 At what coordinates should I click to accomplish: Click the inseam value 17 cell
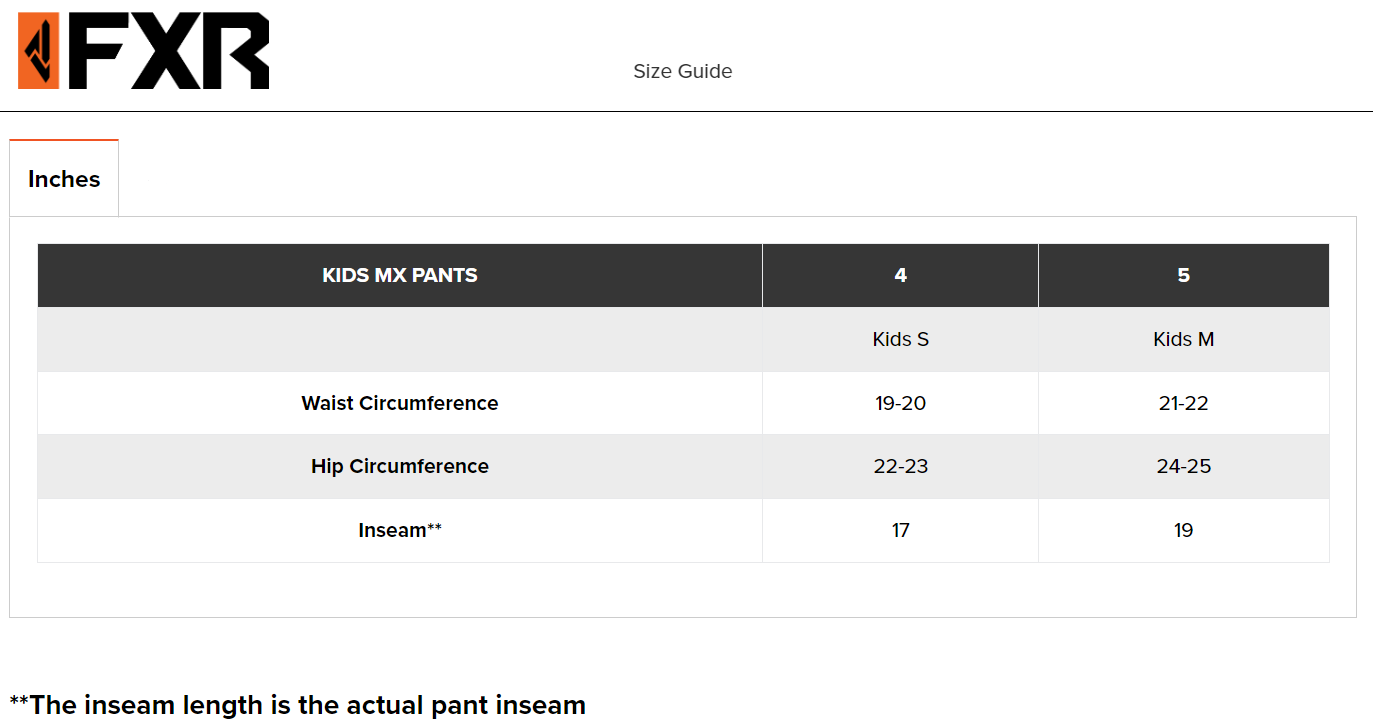pos(900,530)
